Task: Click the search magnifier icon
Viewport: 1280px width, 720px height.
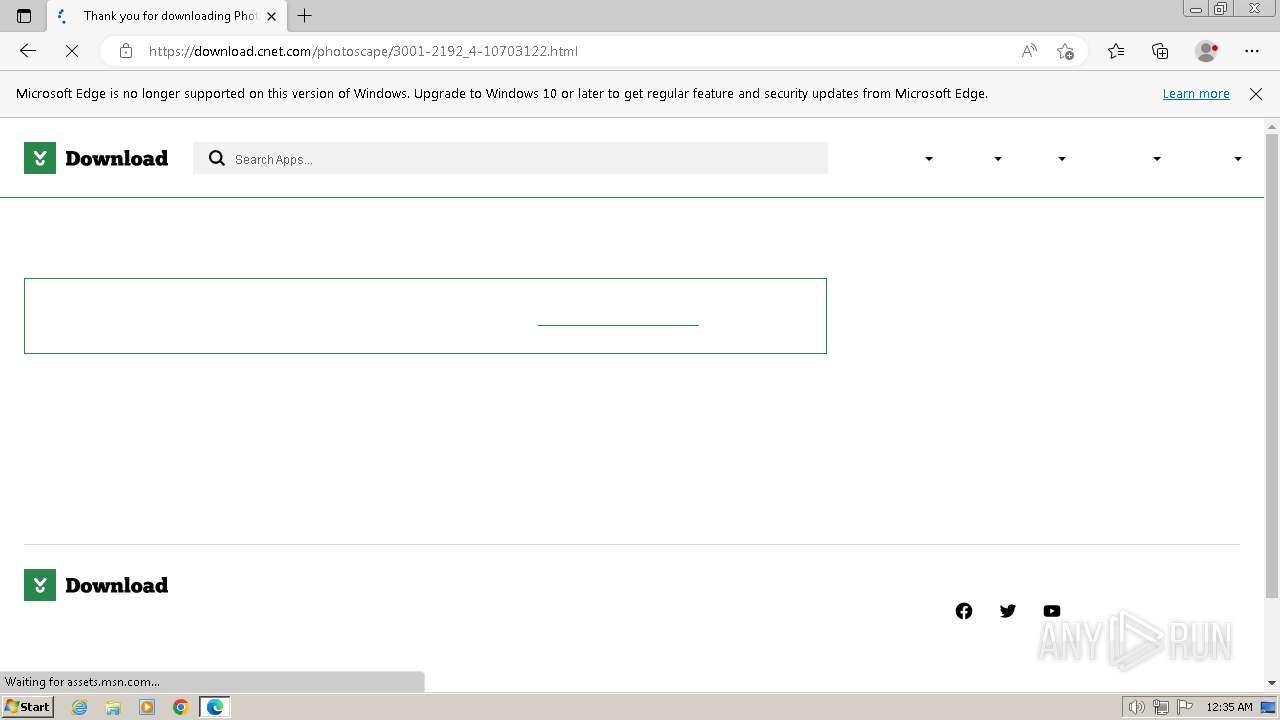Action: (217, 158)
